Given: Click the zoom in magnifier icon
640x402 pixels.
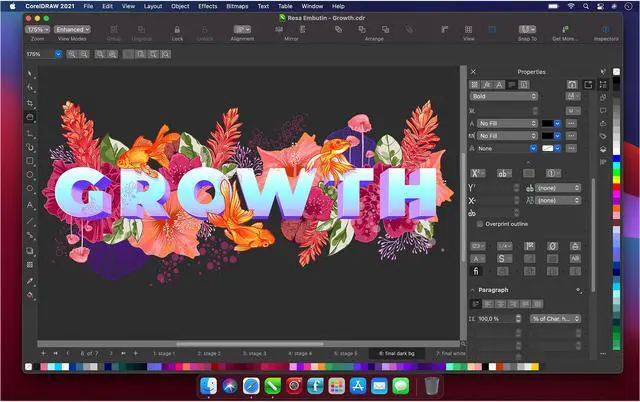Looking at the screenshot, I should [72, 54].
